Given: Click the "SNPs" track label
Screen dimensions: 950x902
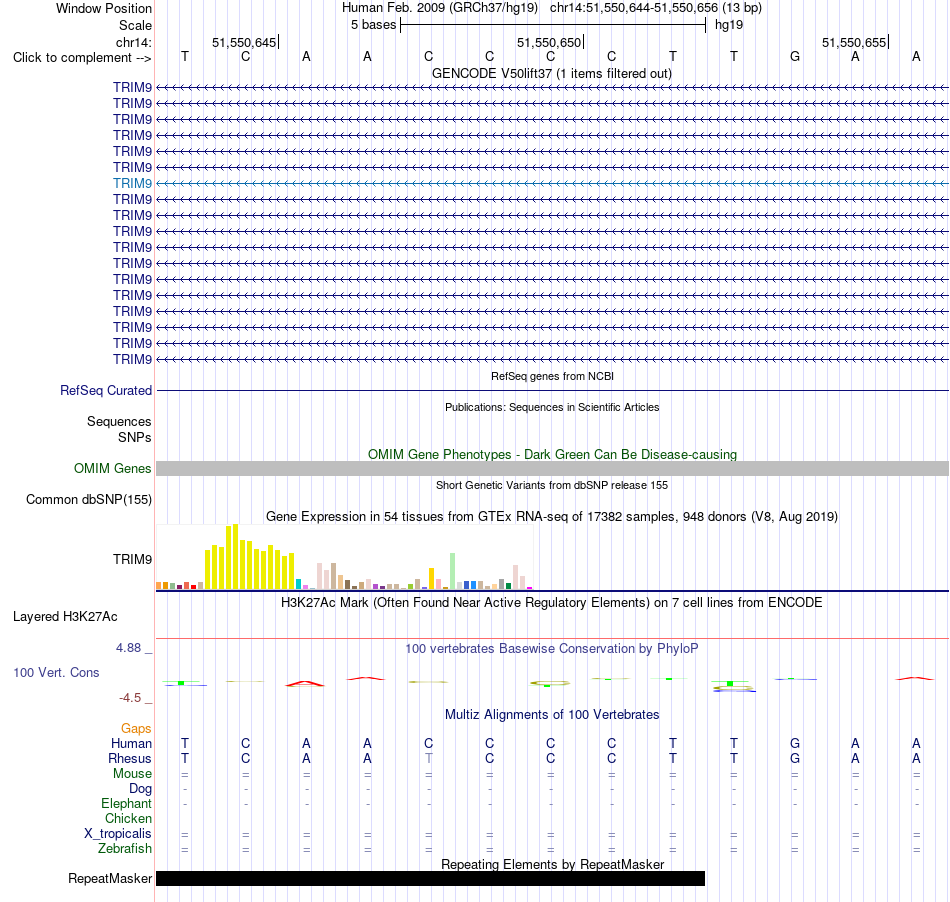Looking at the screenshot, I should [135, 437].
